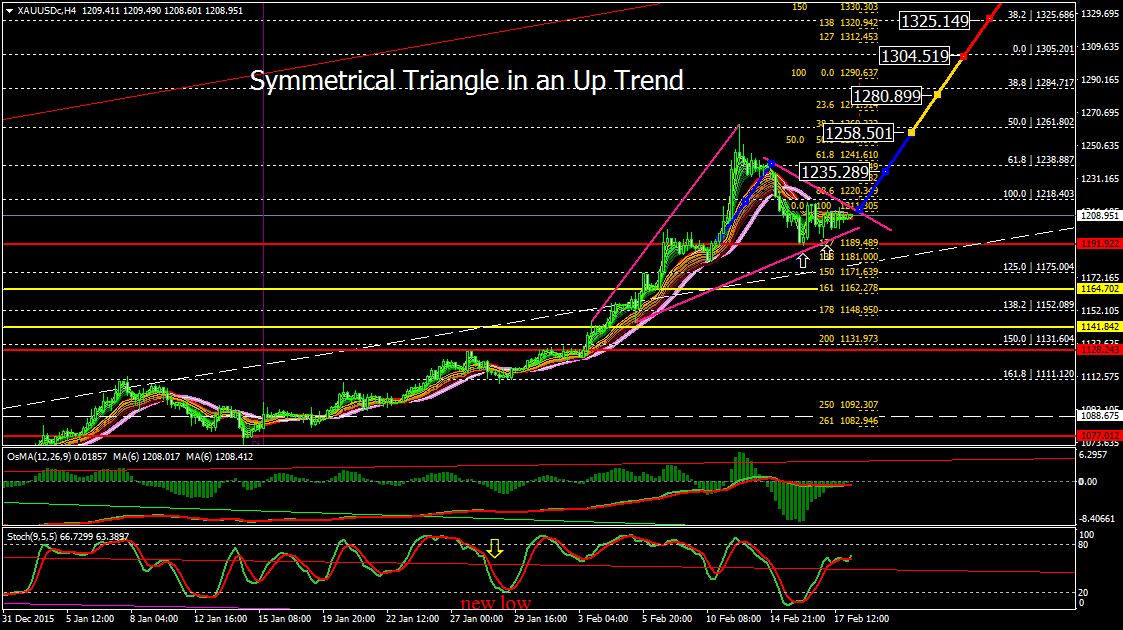Click yellow level label '127 1312.453'
Screen dimensions: 1123x630
(849, 37)
